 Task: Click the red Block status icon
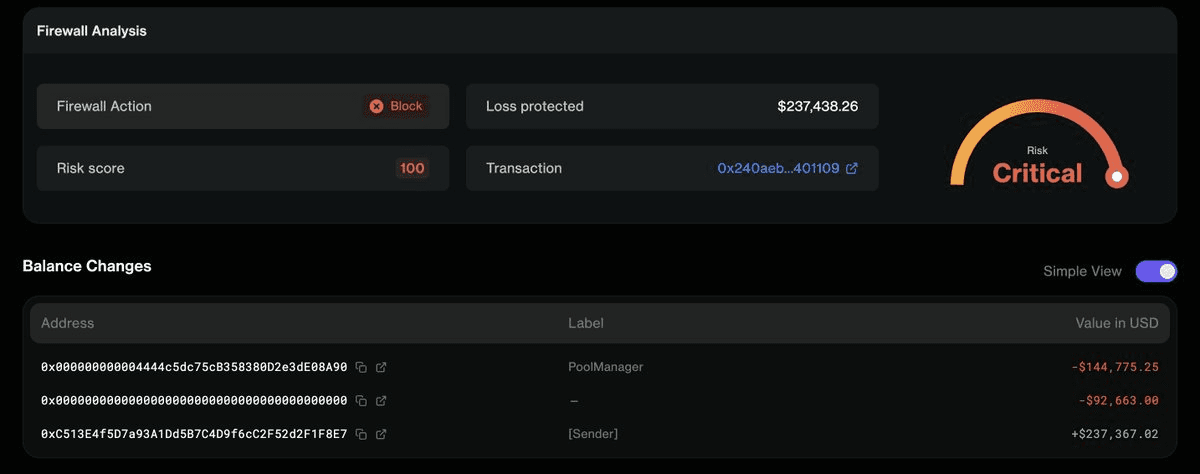point(376,106)
